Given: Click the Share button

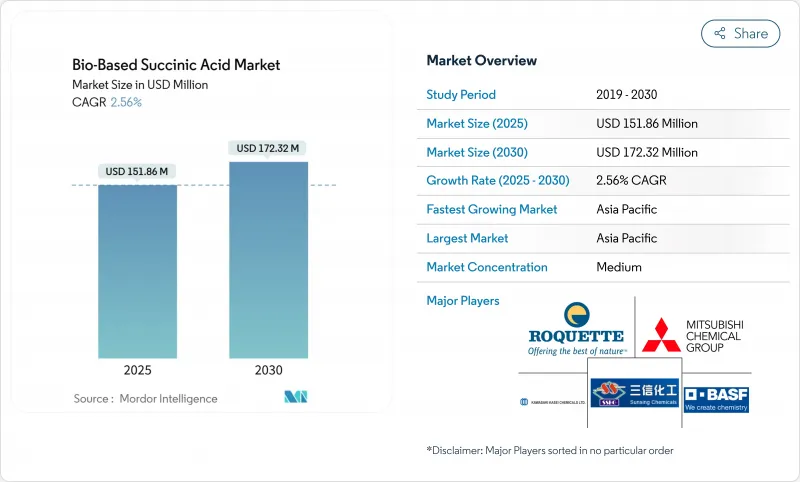Looking at the screenshot, I should click(741, 33).
